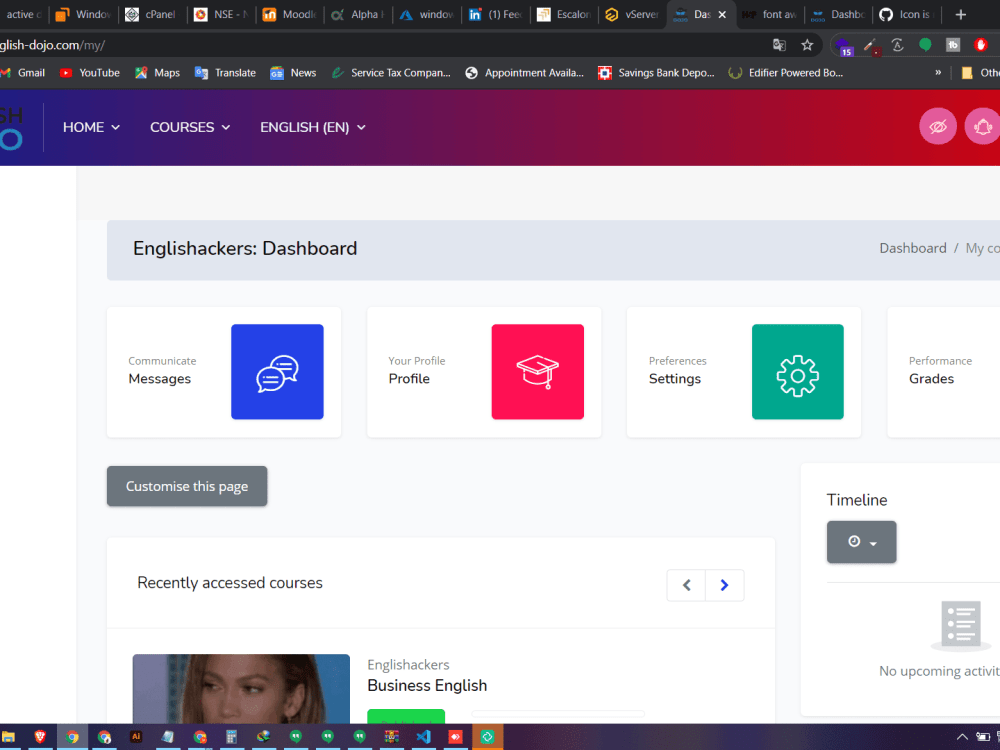The height and width of the screenshot is (750, 1000).
Task: Open WinRAR from the taskbar
Action: coord(392,737)
